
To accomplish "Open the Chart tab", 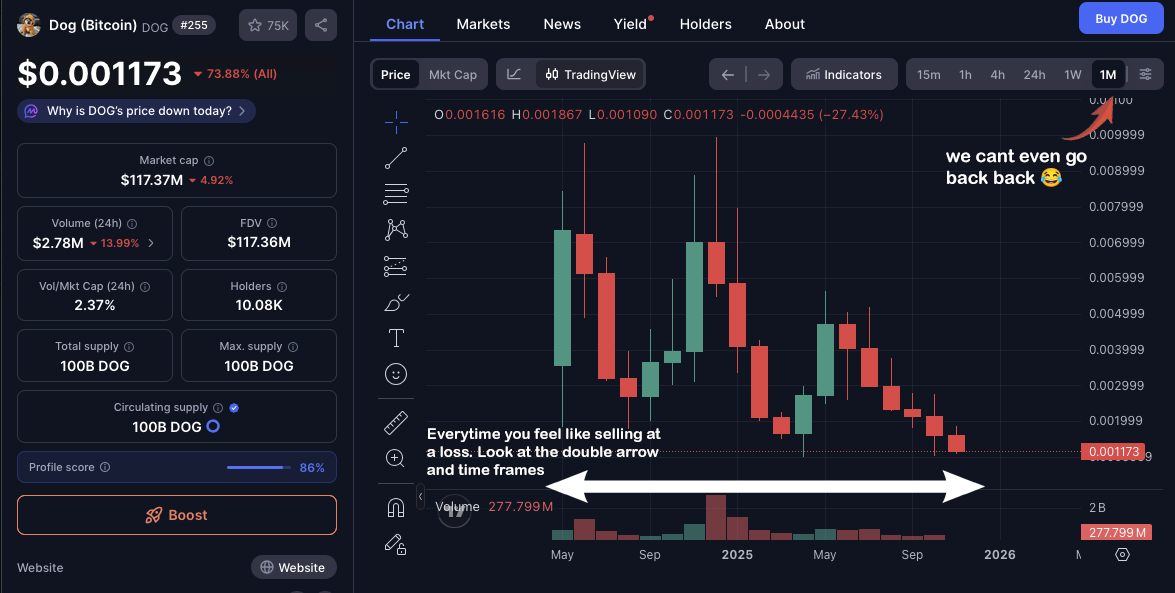I will point(405,24).
